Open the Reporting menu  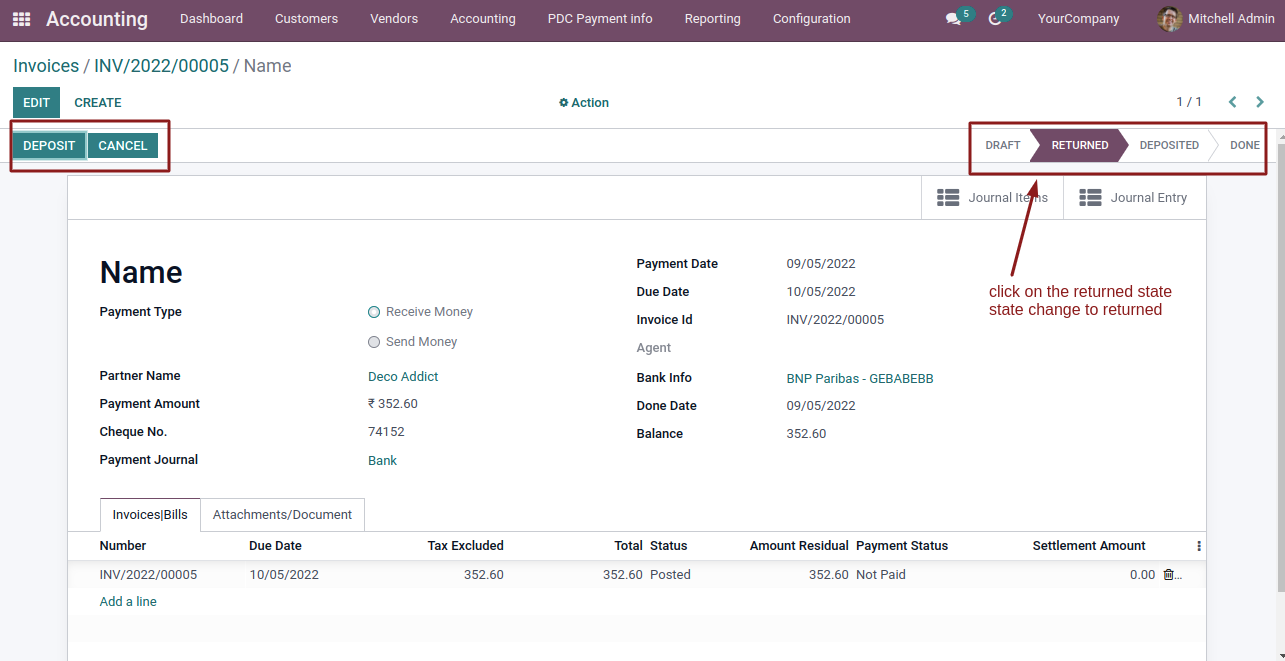point(713,19)
